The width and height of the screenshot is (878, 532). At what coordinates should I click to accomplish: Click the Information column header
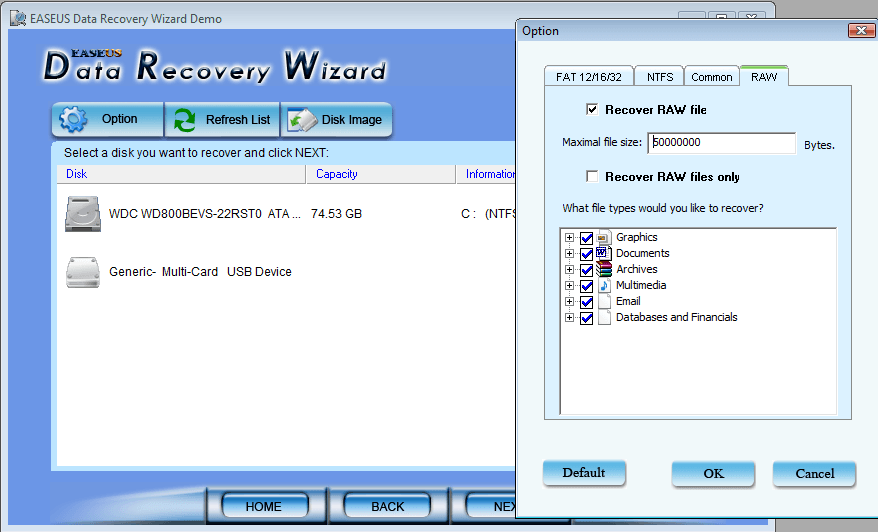tap(486, 174)
